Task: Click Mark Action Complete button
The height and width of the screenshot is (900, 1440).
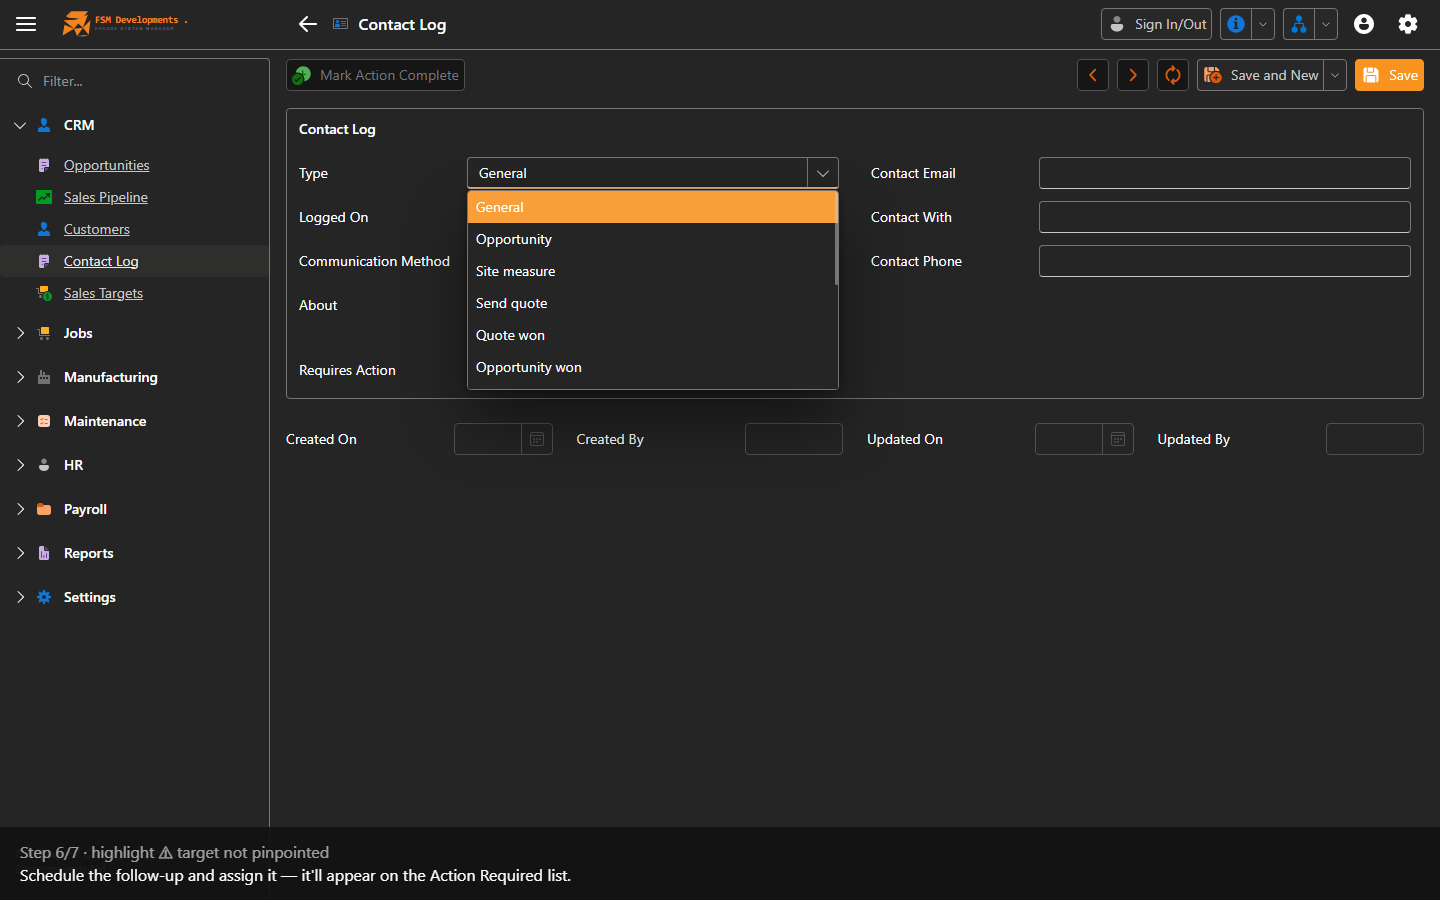Action: (x=375, y=75)
